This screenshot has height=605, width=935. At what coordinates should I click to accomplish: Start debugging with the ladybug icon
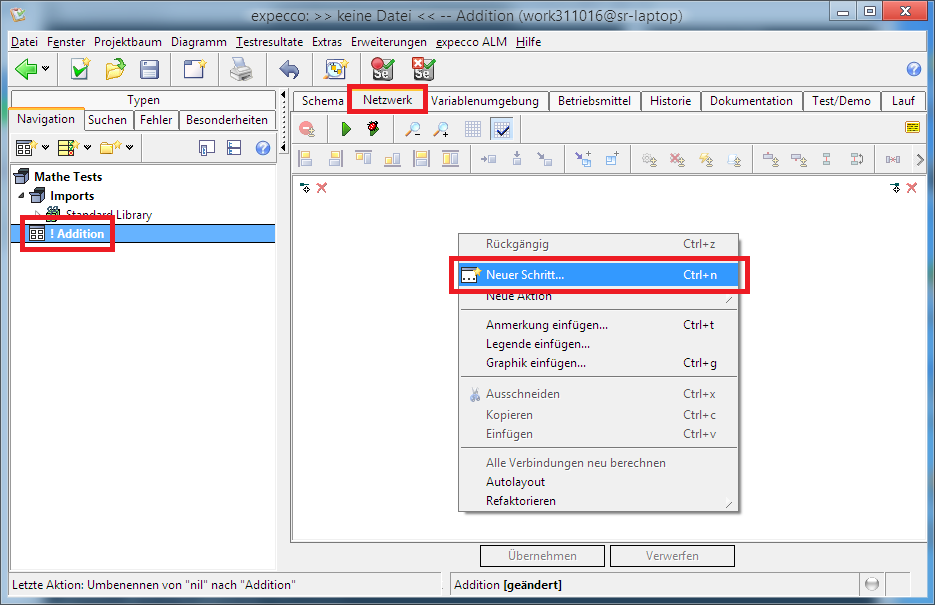click(x=373, y=129)
